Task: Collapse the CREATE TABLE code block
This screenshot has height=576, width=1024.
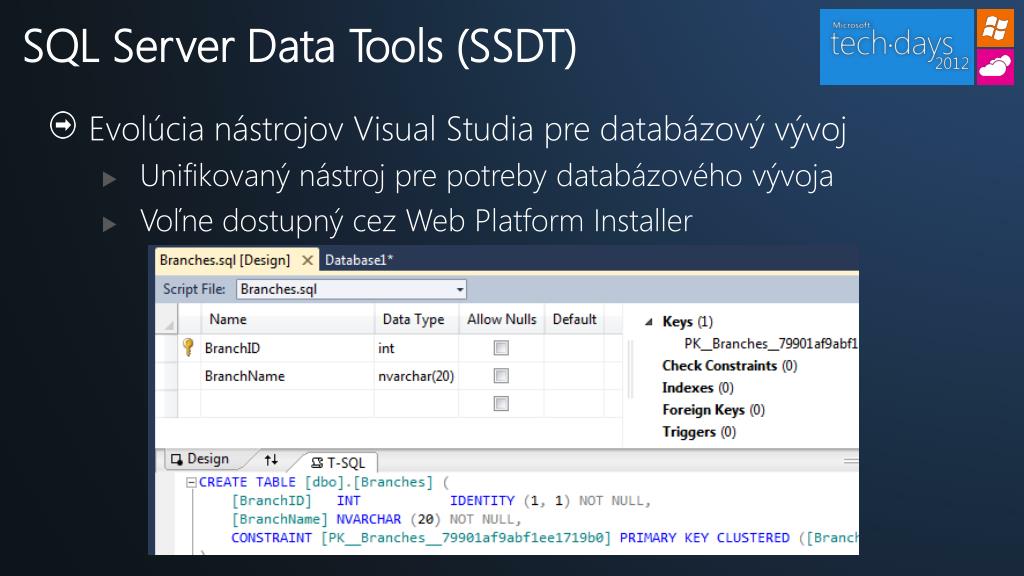Action: [x=191, y=483]
